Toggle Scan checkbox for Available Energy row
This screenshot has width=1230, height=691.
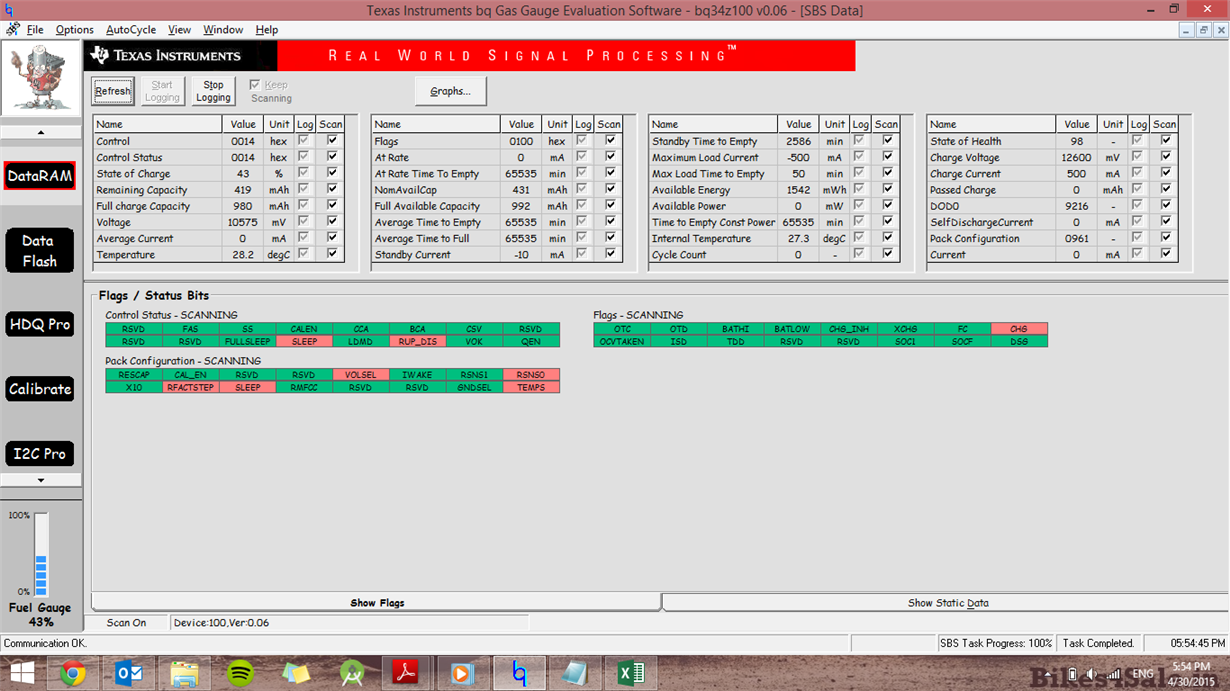(888, 190)
